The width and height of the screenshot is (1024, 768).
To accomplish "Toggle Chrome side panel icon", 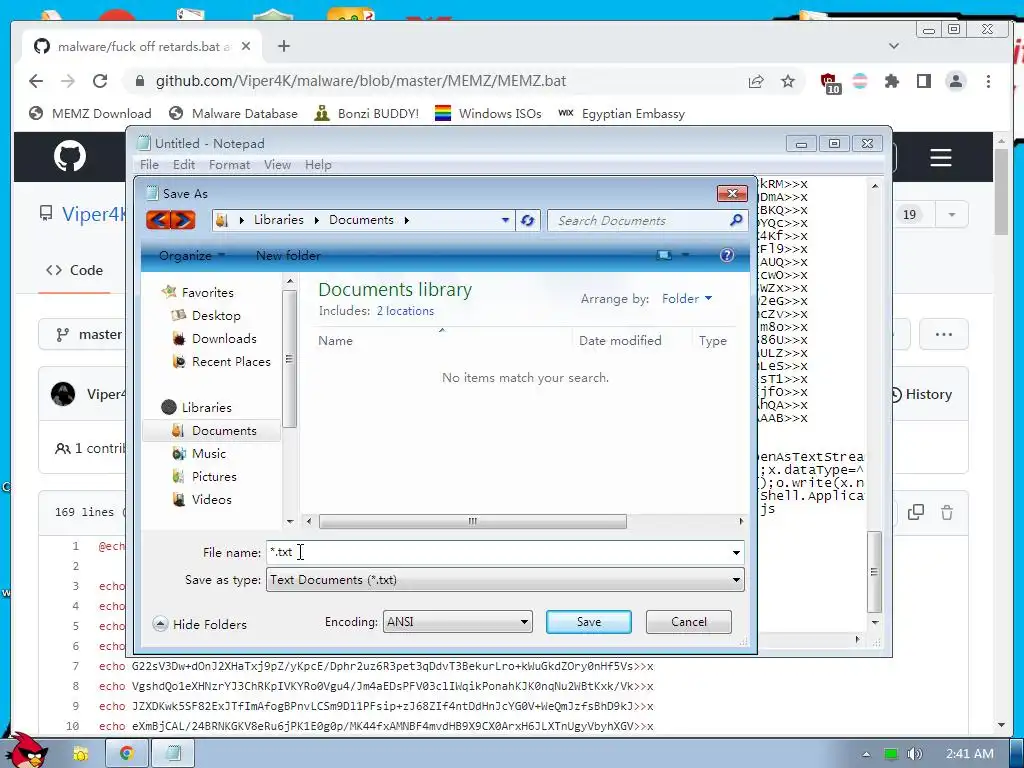I will pos(923,81).
